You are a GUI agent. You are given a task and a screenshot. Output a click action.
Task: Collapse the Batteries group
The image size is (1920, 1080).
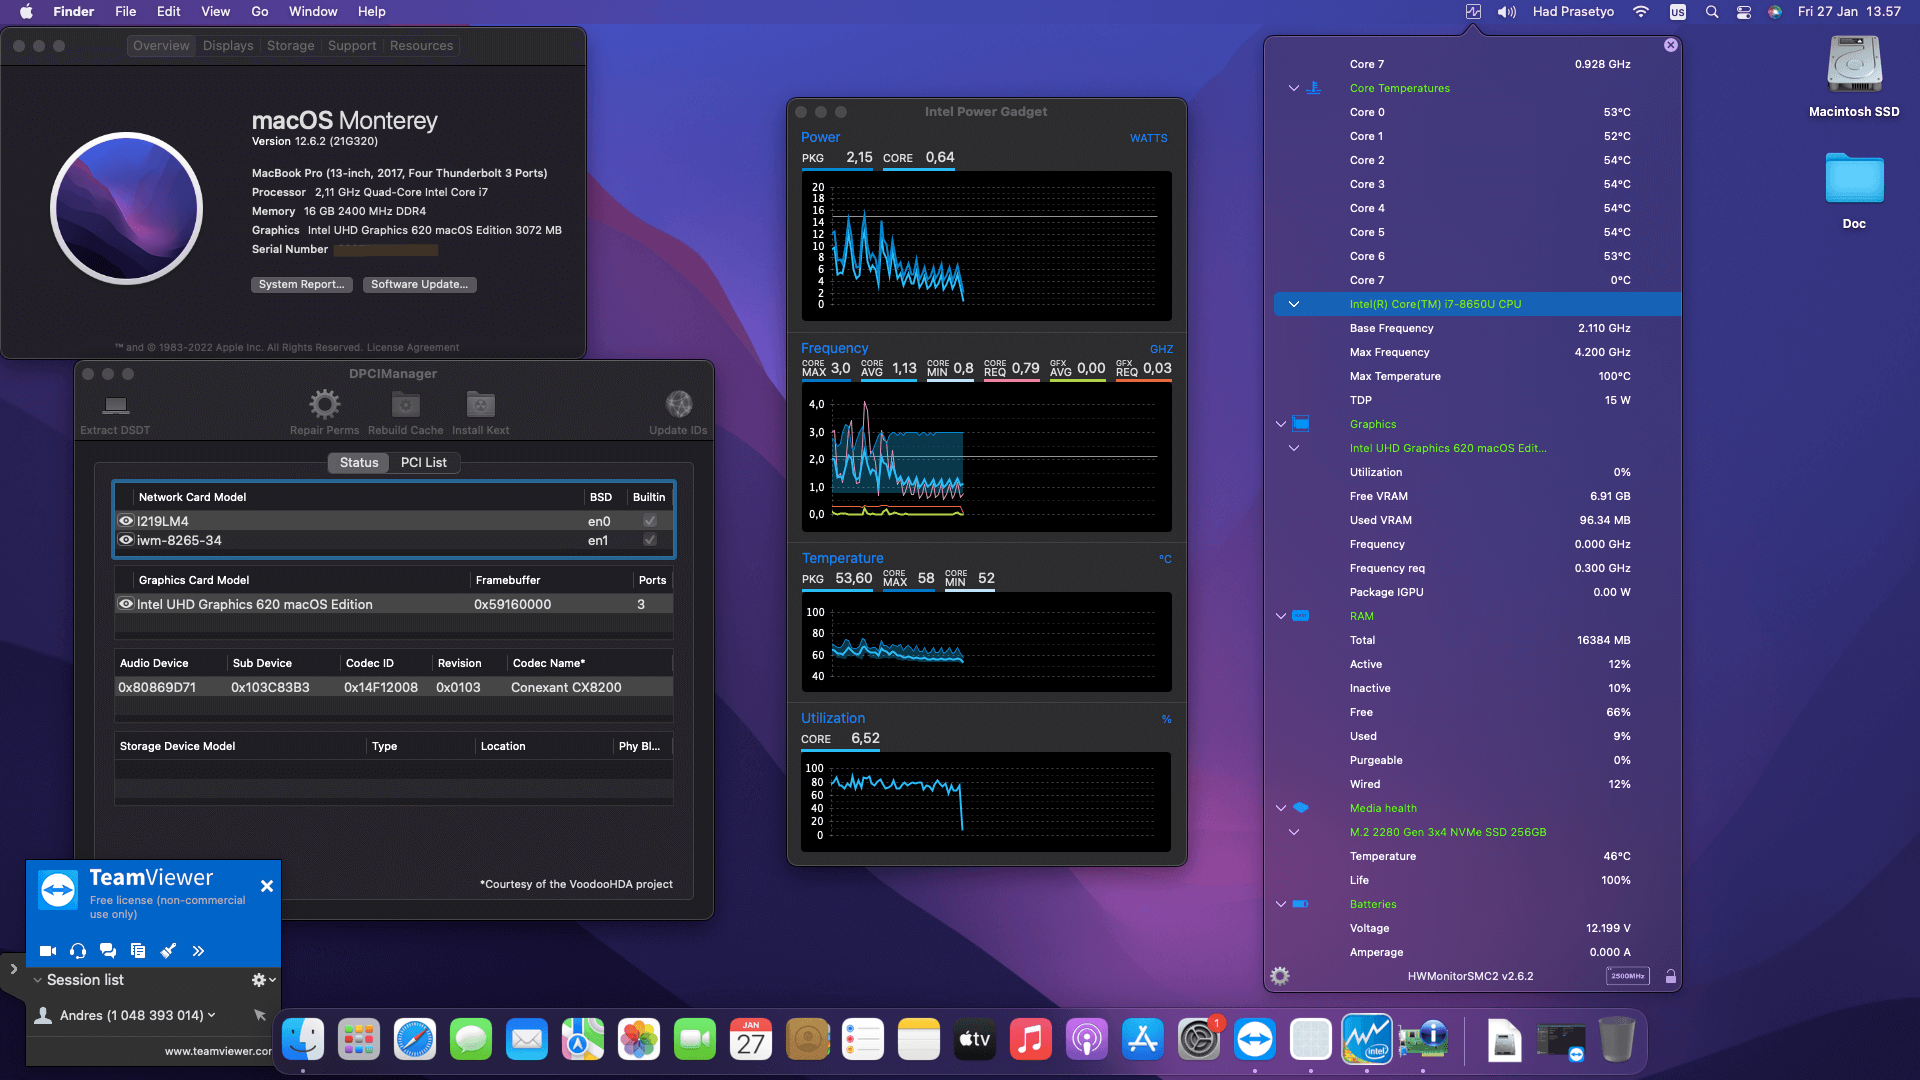[x=1281, y=904]
